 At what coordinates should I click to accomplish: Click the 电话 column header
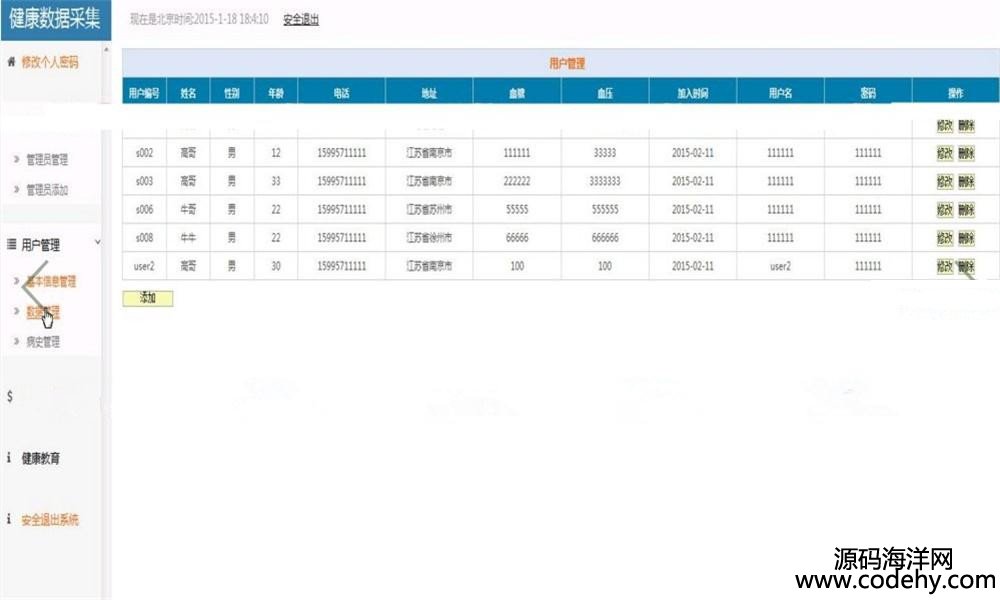click(x=341, y=93)
